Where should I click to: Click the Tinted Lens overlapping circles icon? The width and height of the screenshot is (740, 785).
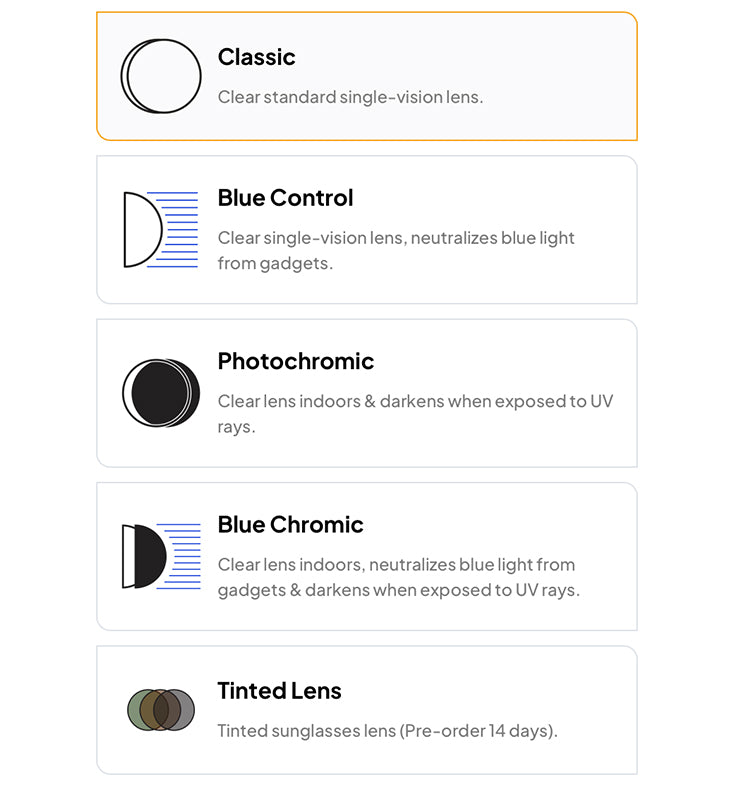coord(161,710)
